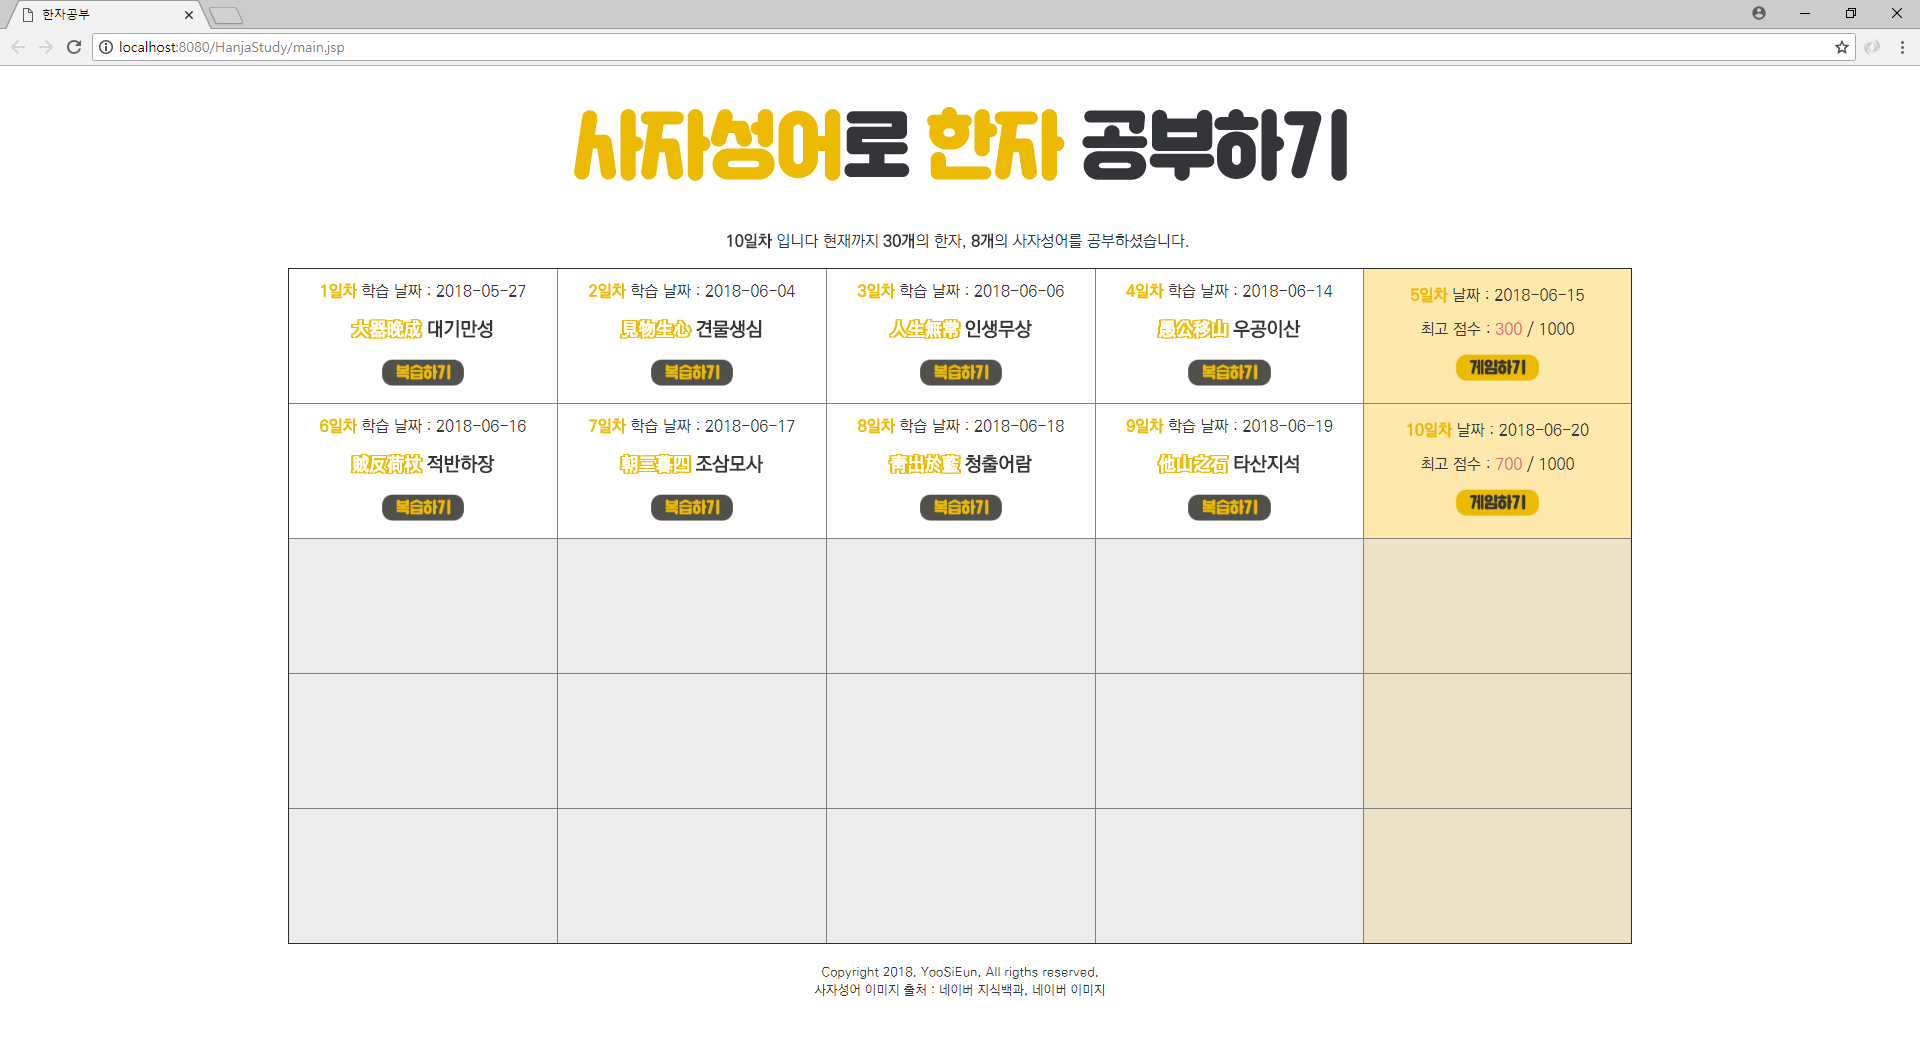Review 1일차 대기만성 with 복습하기

coord(422,372)
